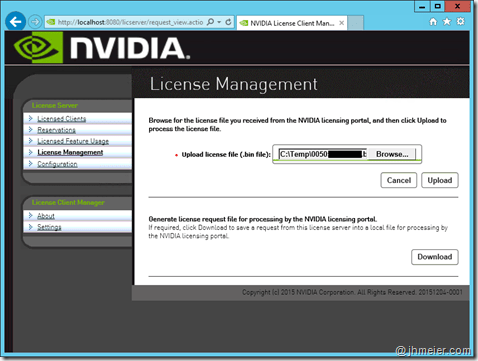This screenshot has width=478, height=361.
Task: Open the About link
Action: click(x=46, y=216)
